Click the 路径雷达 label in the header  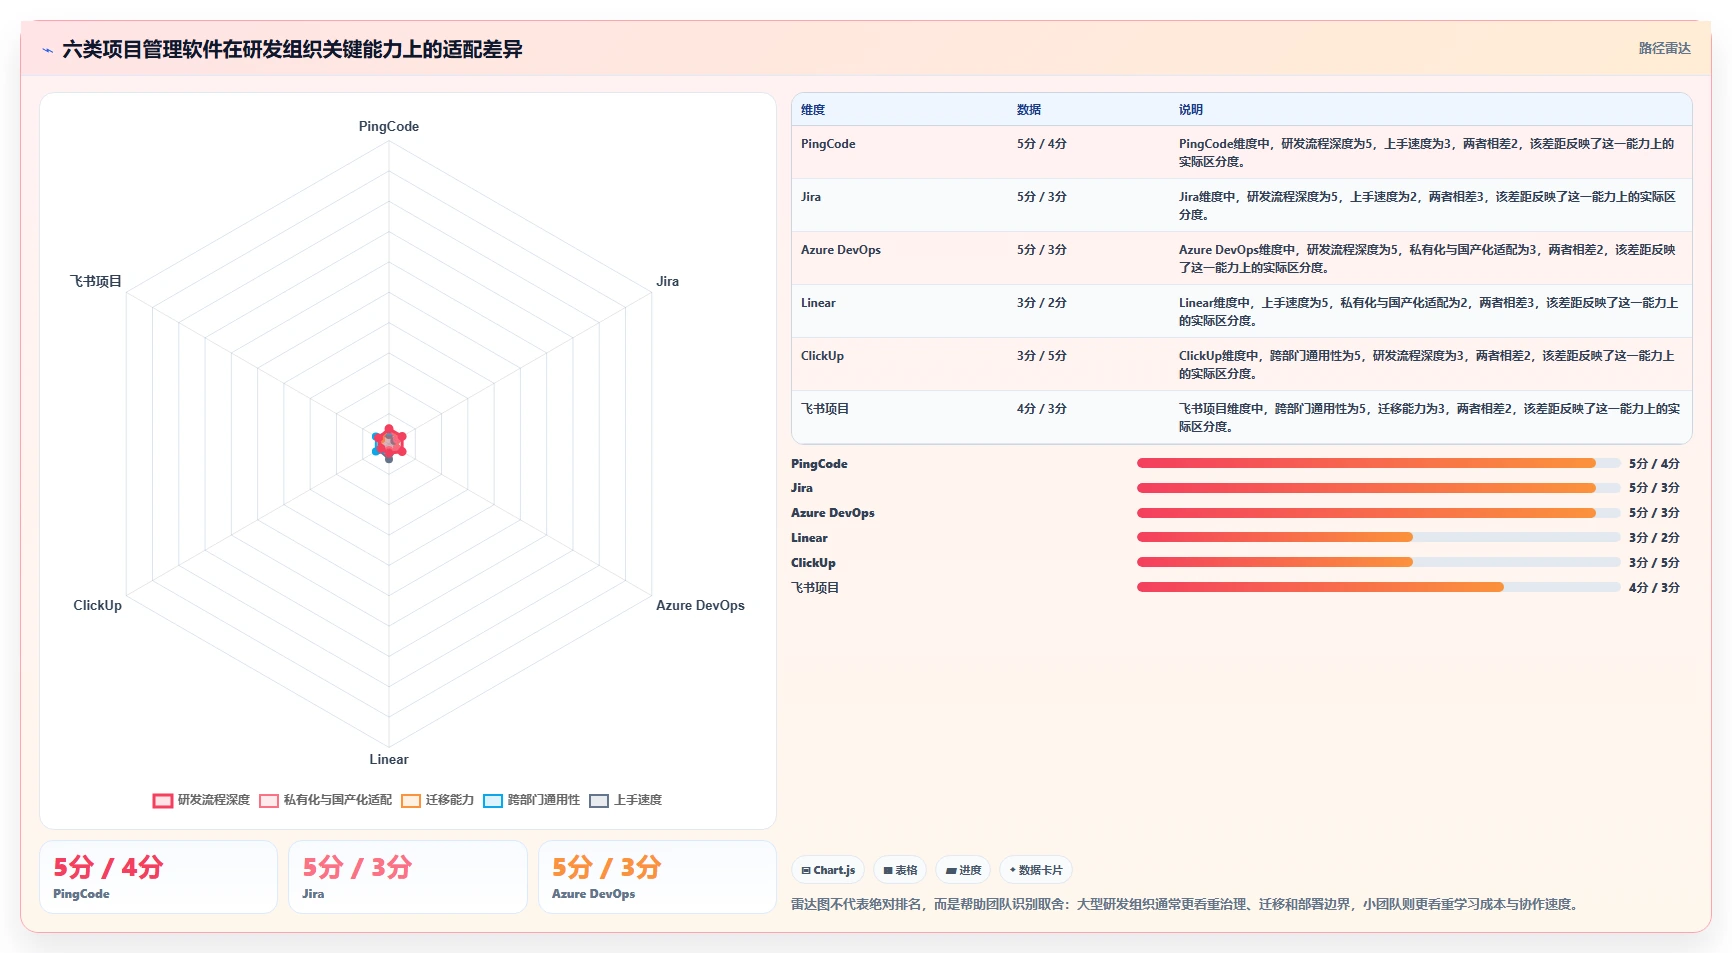click(x=1664, y=48)
